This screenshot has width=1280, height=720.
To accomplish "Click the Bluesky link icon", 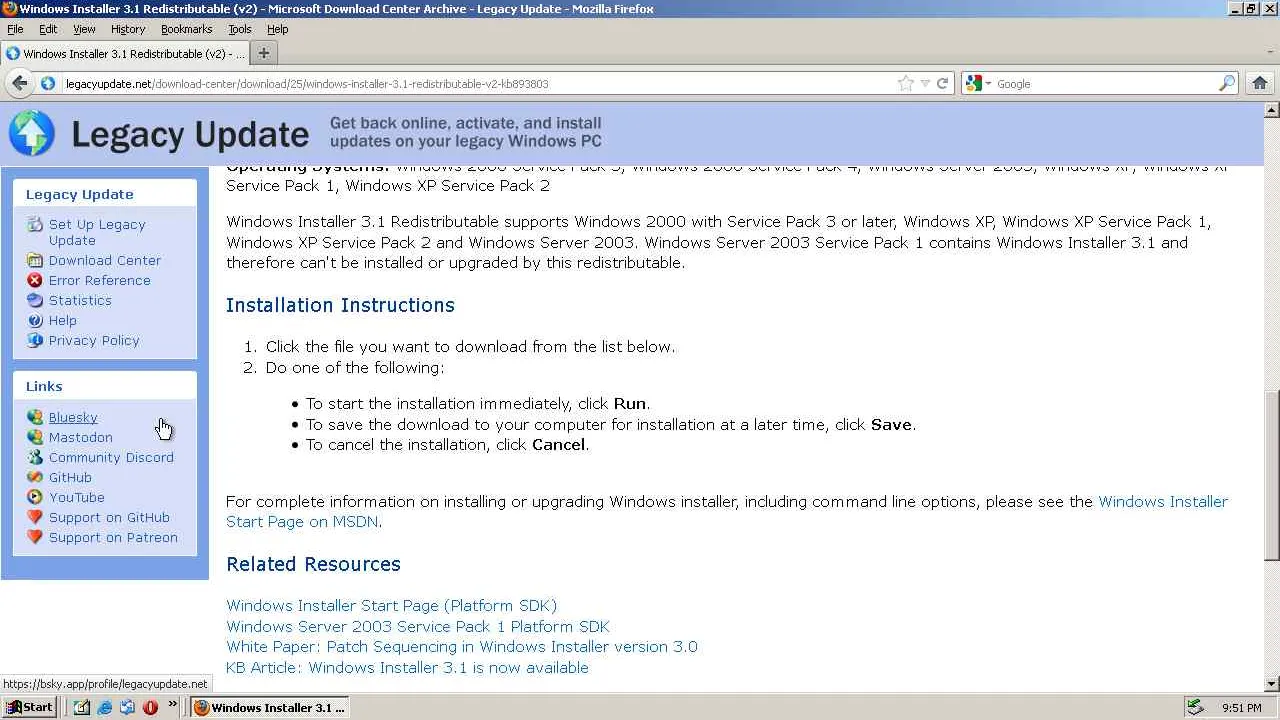I will click(35, 417).
